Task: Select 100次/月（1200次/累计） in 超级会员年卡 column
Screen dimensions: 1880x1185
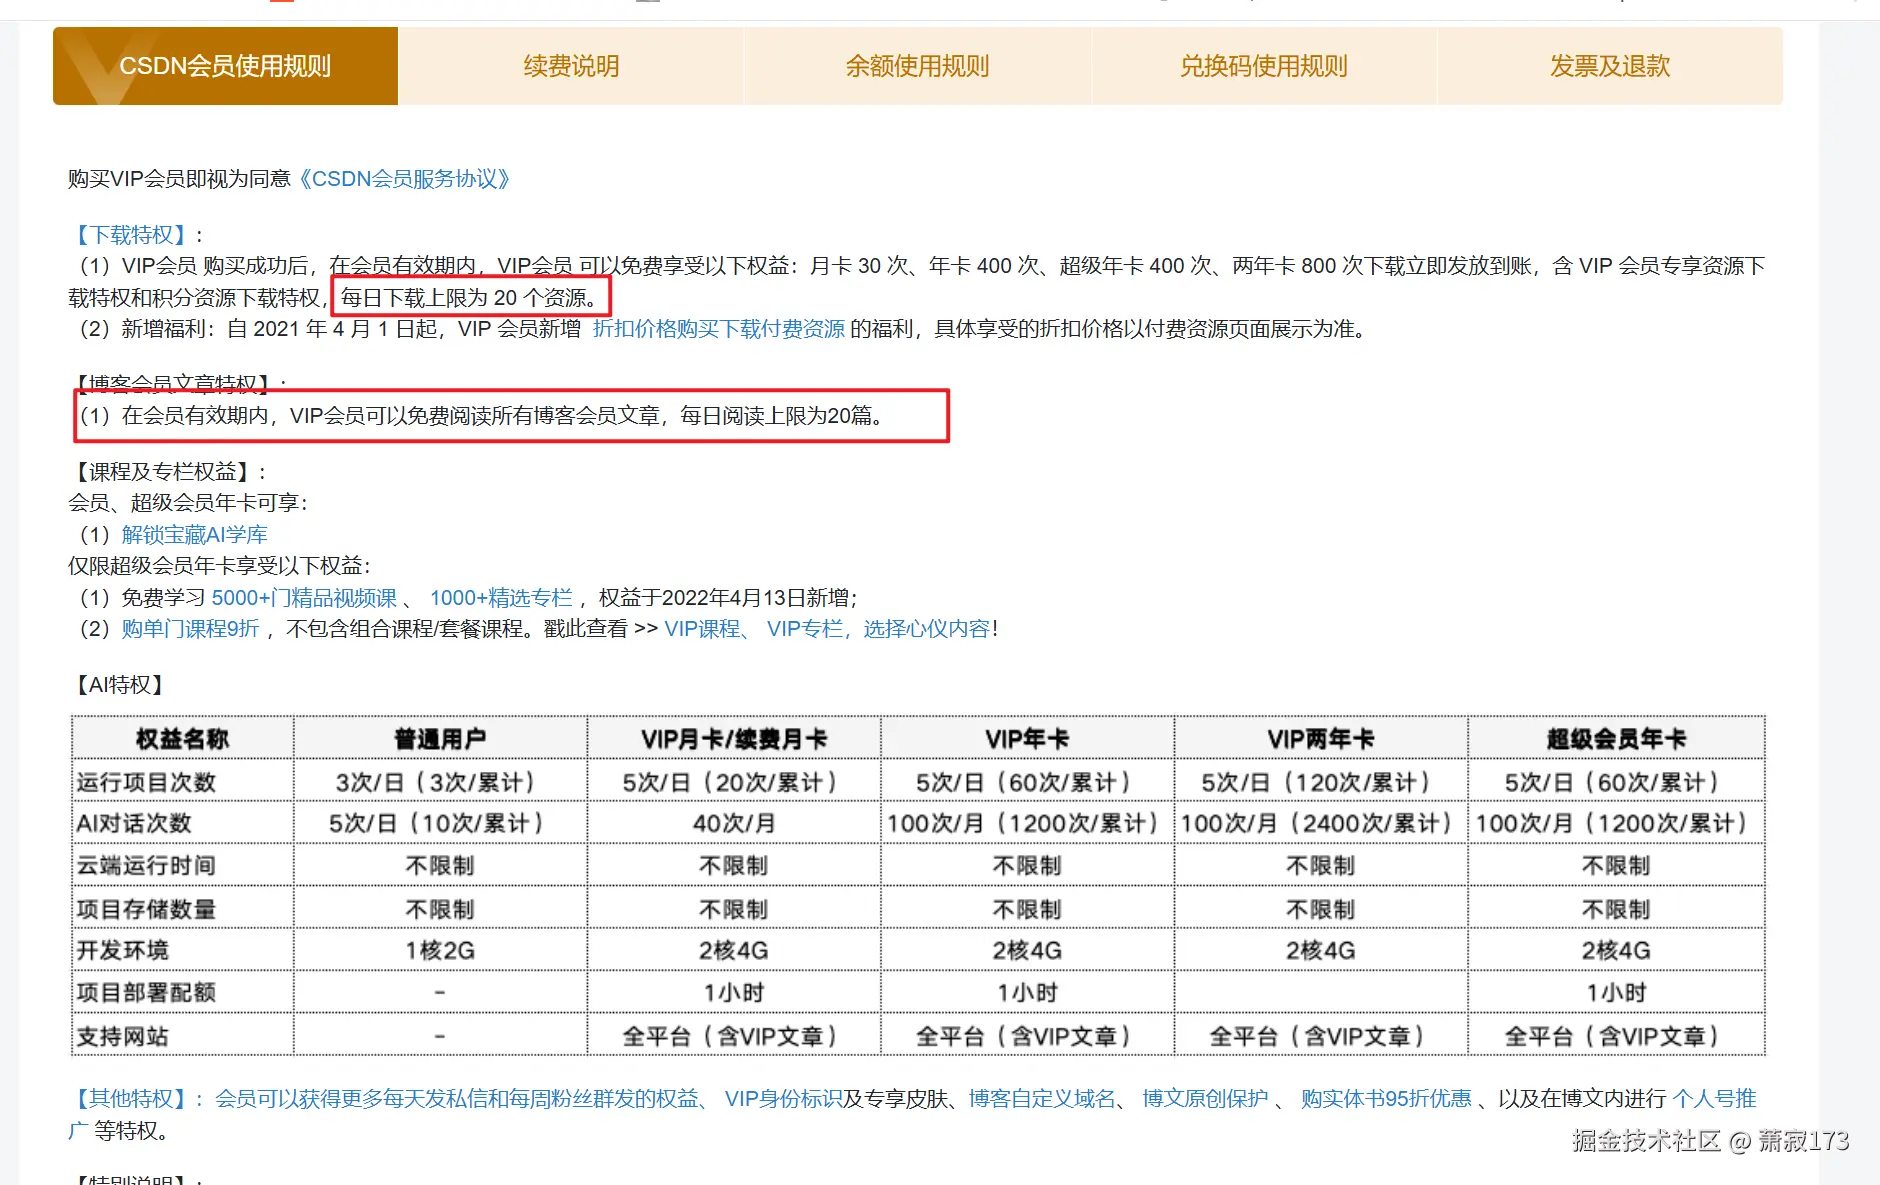Action: (1616, 824)
